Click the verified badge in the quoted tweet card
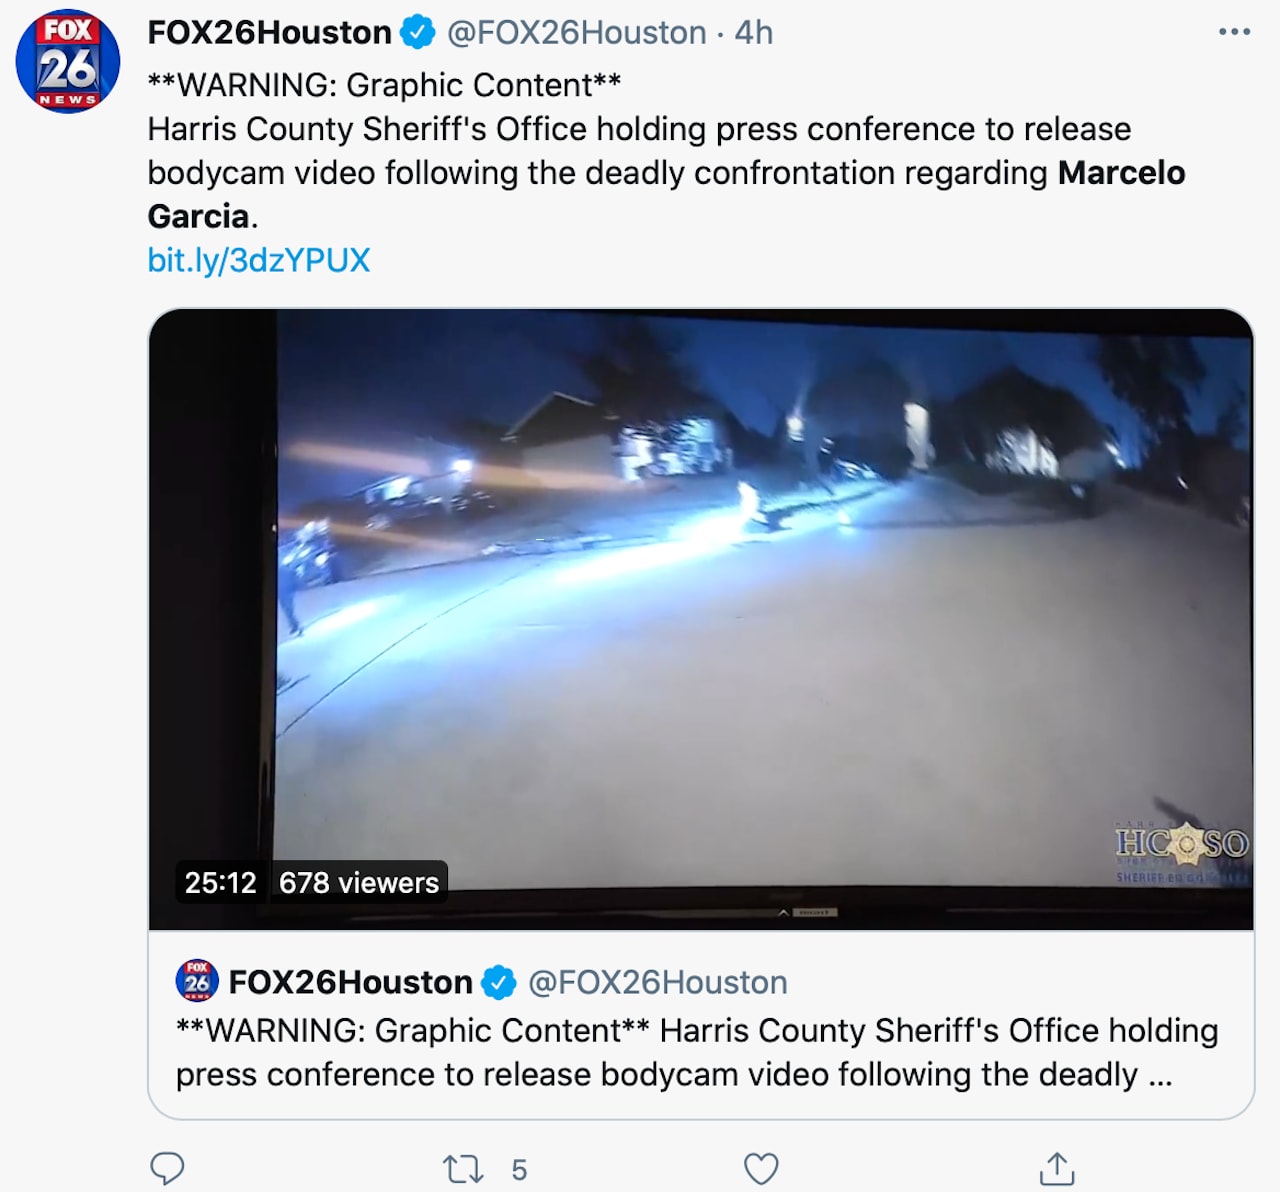 coord(498,983)
